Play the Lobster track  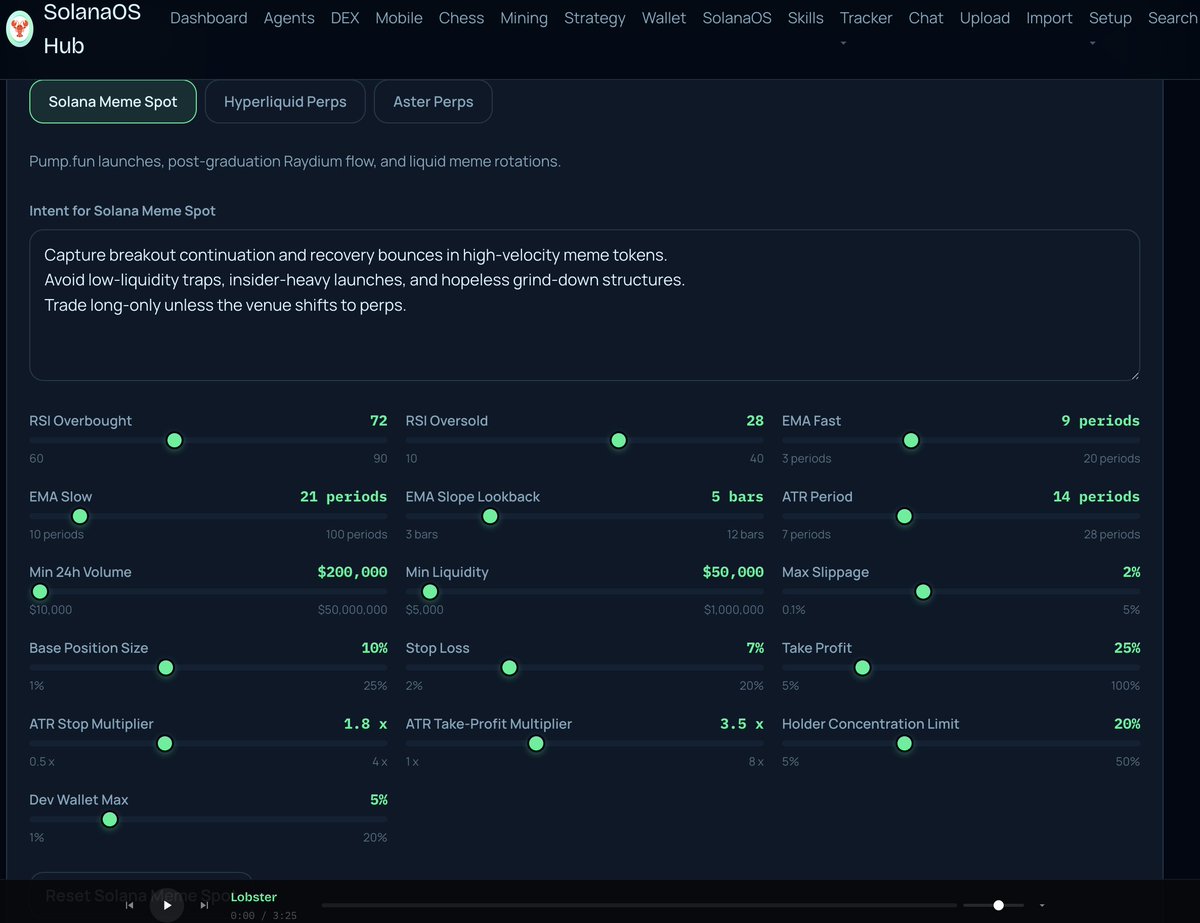pyautogui.click(x=167, y=905)
